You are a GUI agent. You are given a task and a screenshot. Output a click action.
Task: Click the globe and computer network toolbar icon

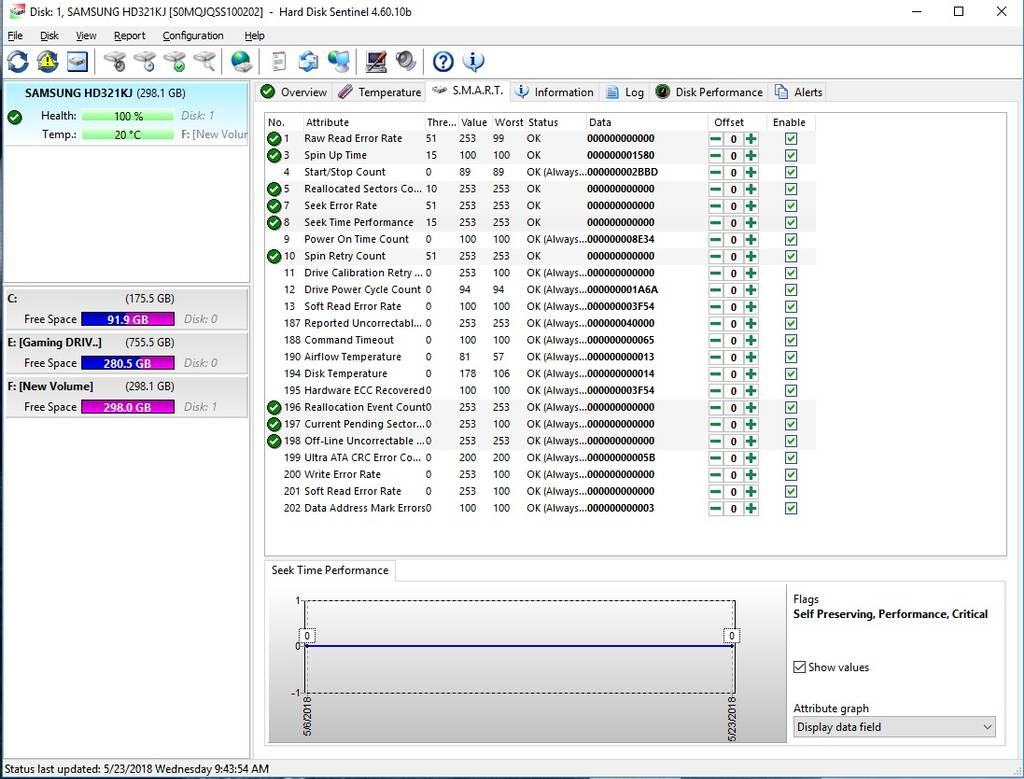pyautogui.click(x=339, y=61)
